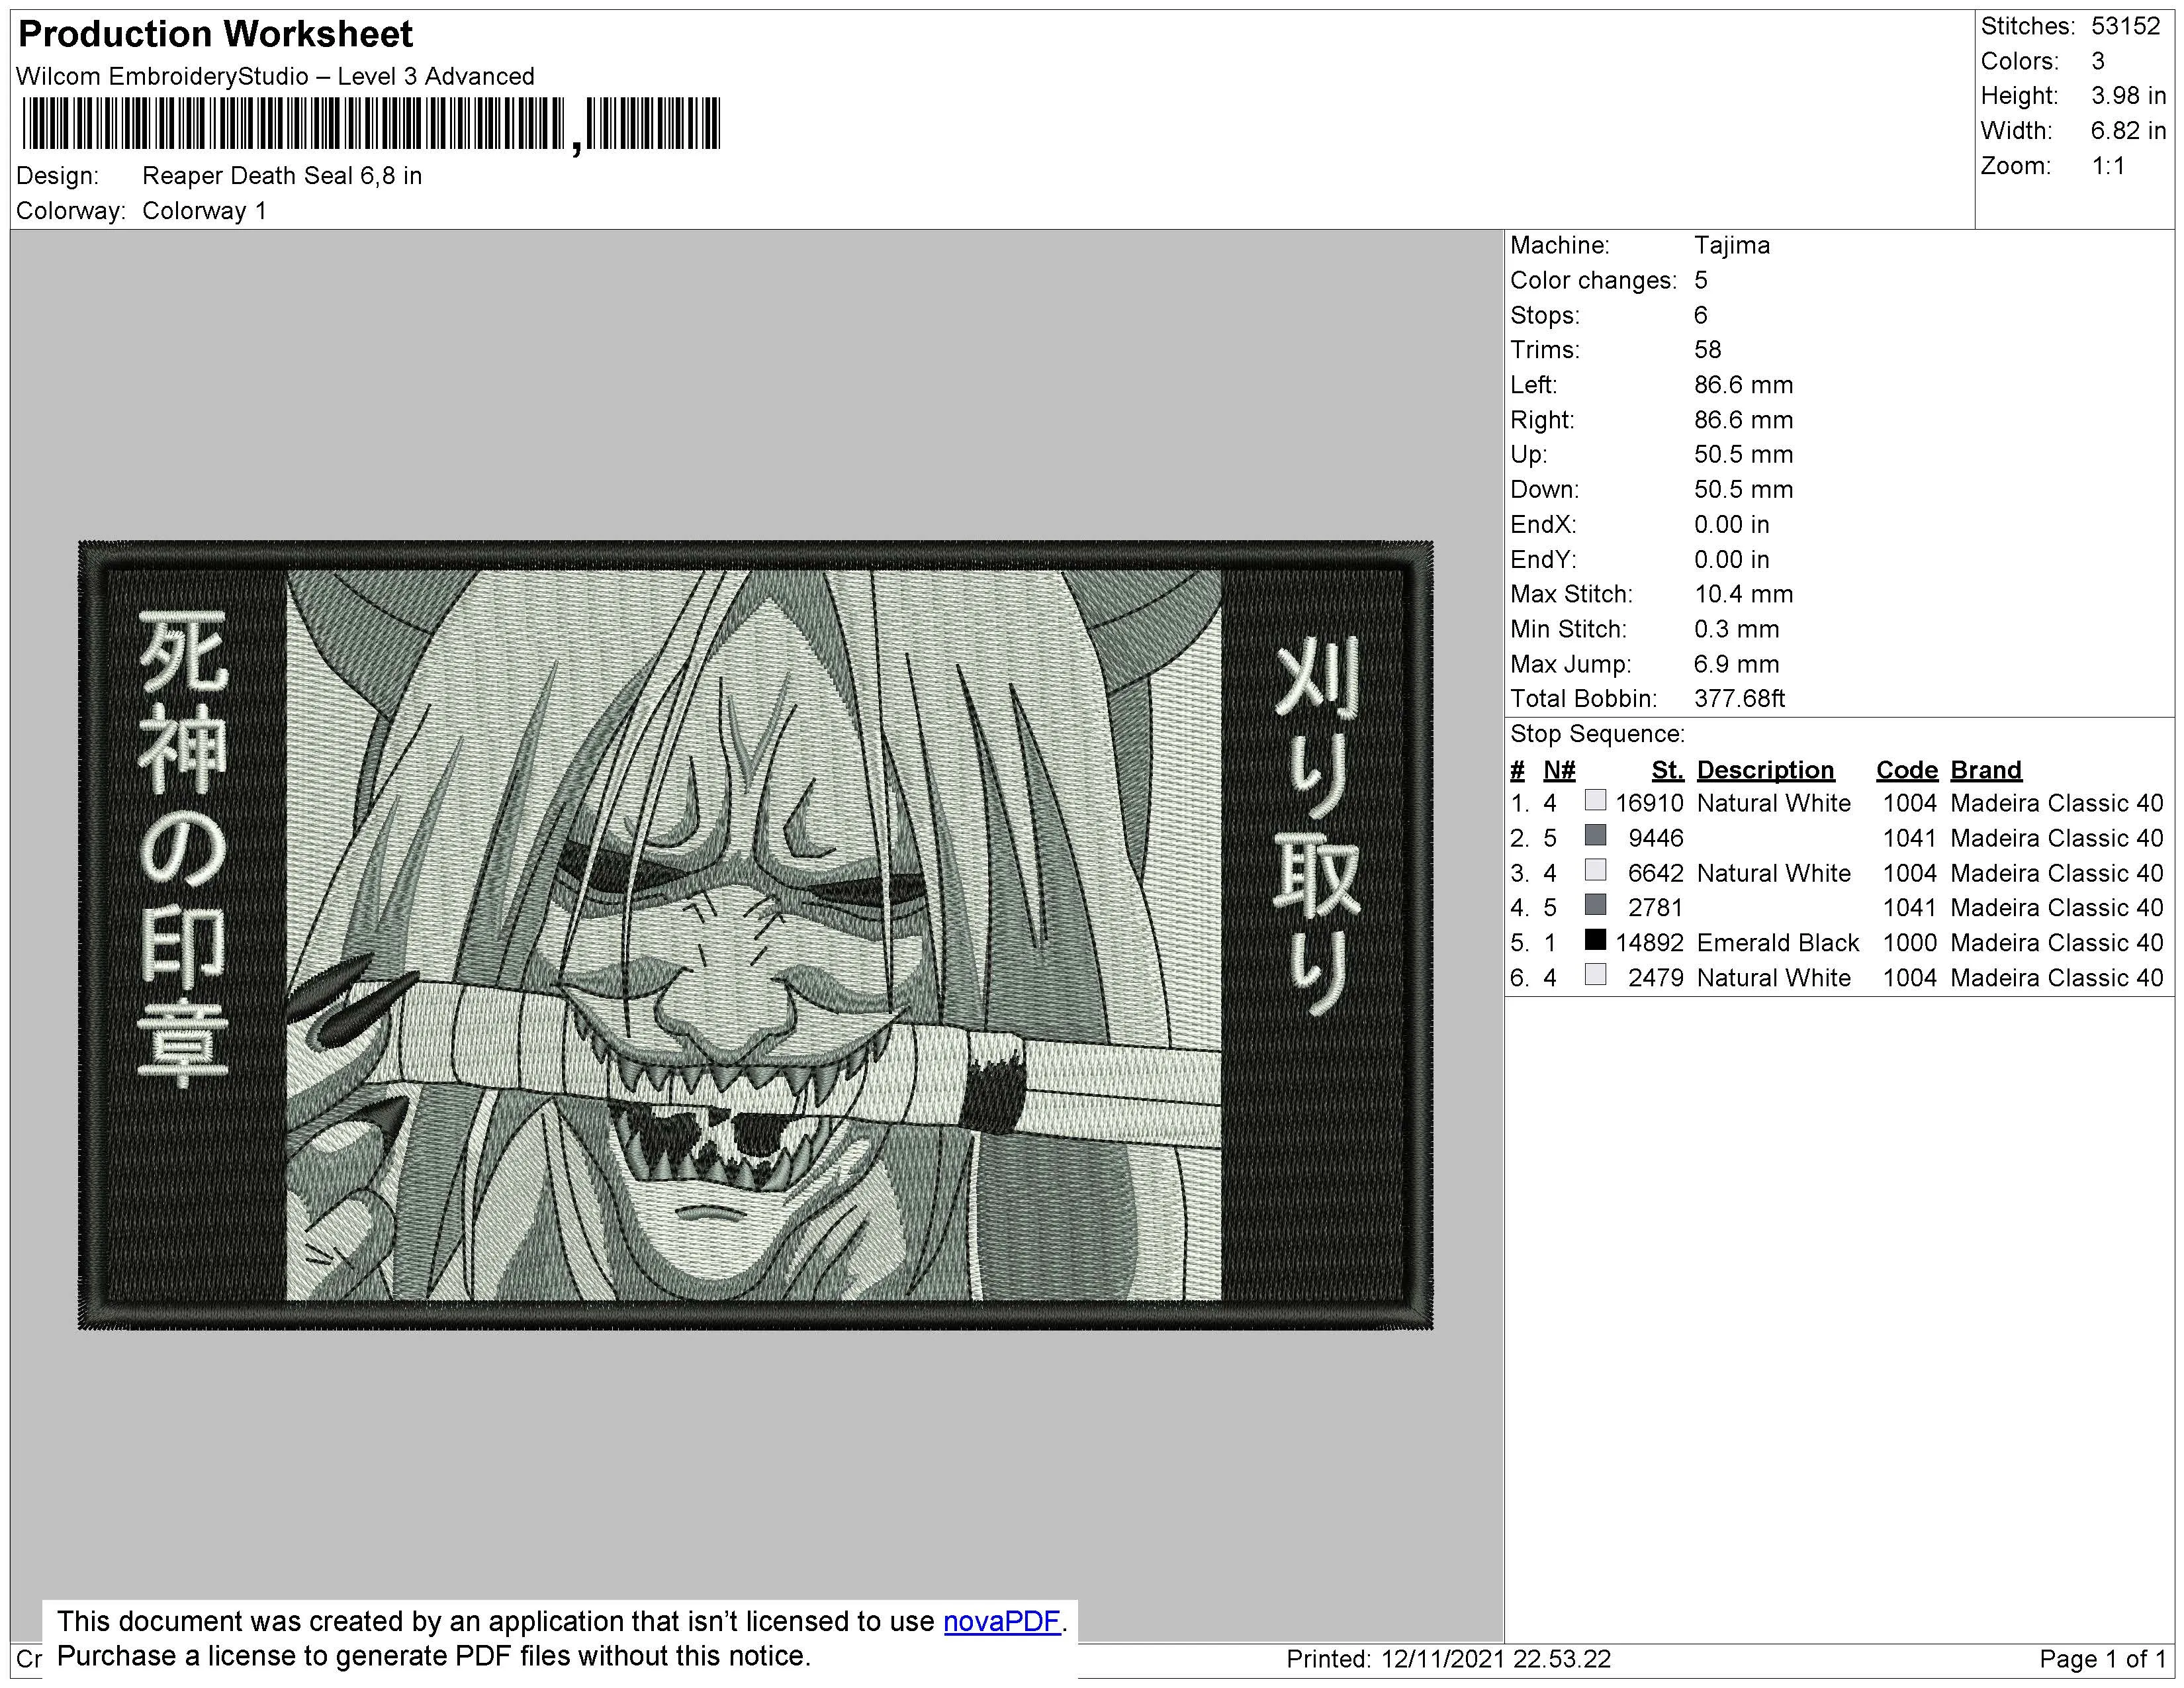This screenshot has height=1688, width=2184.
Task: Click the Stitches value 53152
Action: click(x=2126, y=27)
